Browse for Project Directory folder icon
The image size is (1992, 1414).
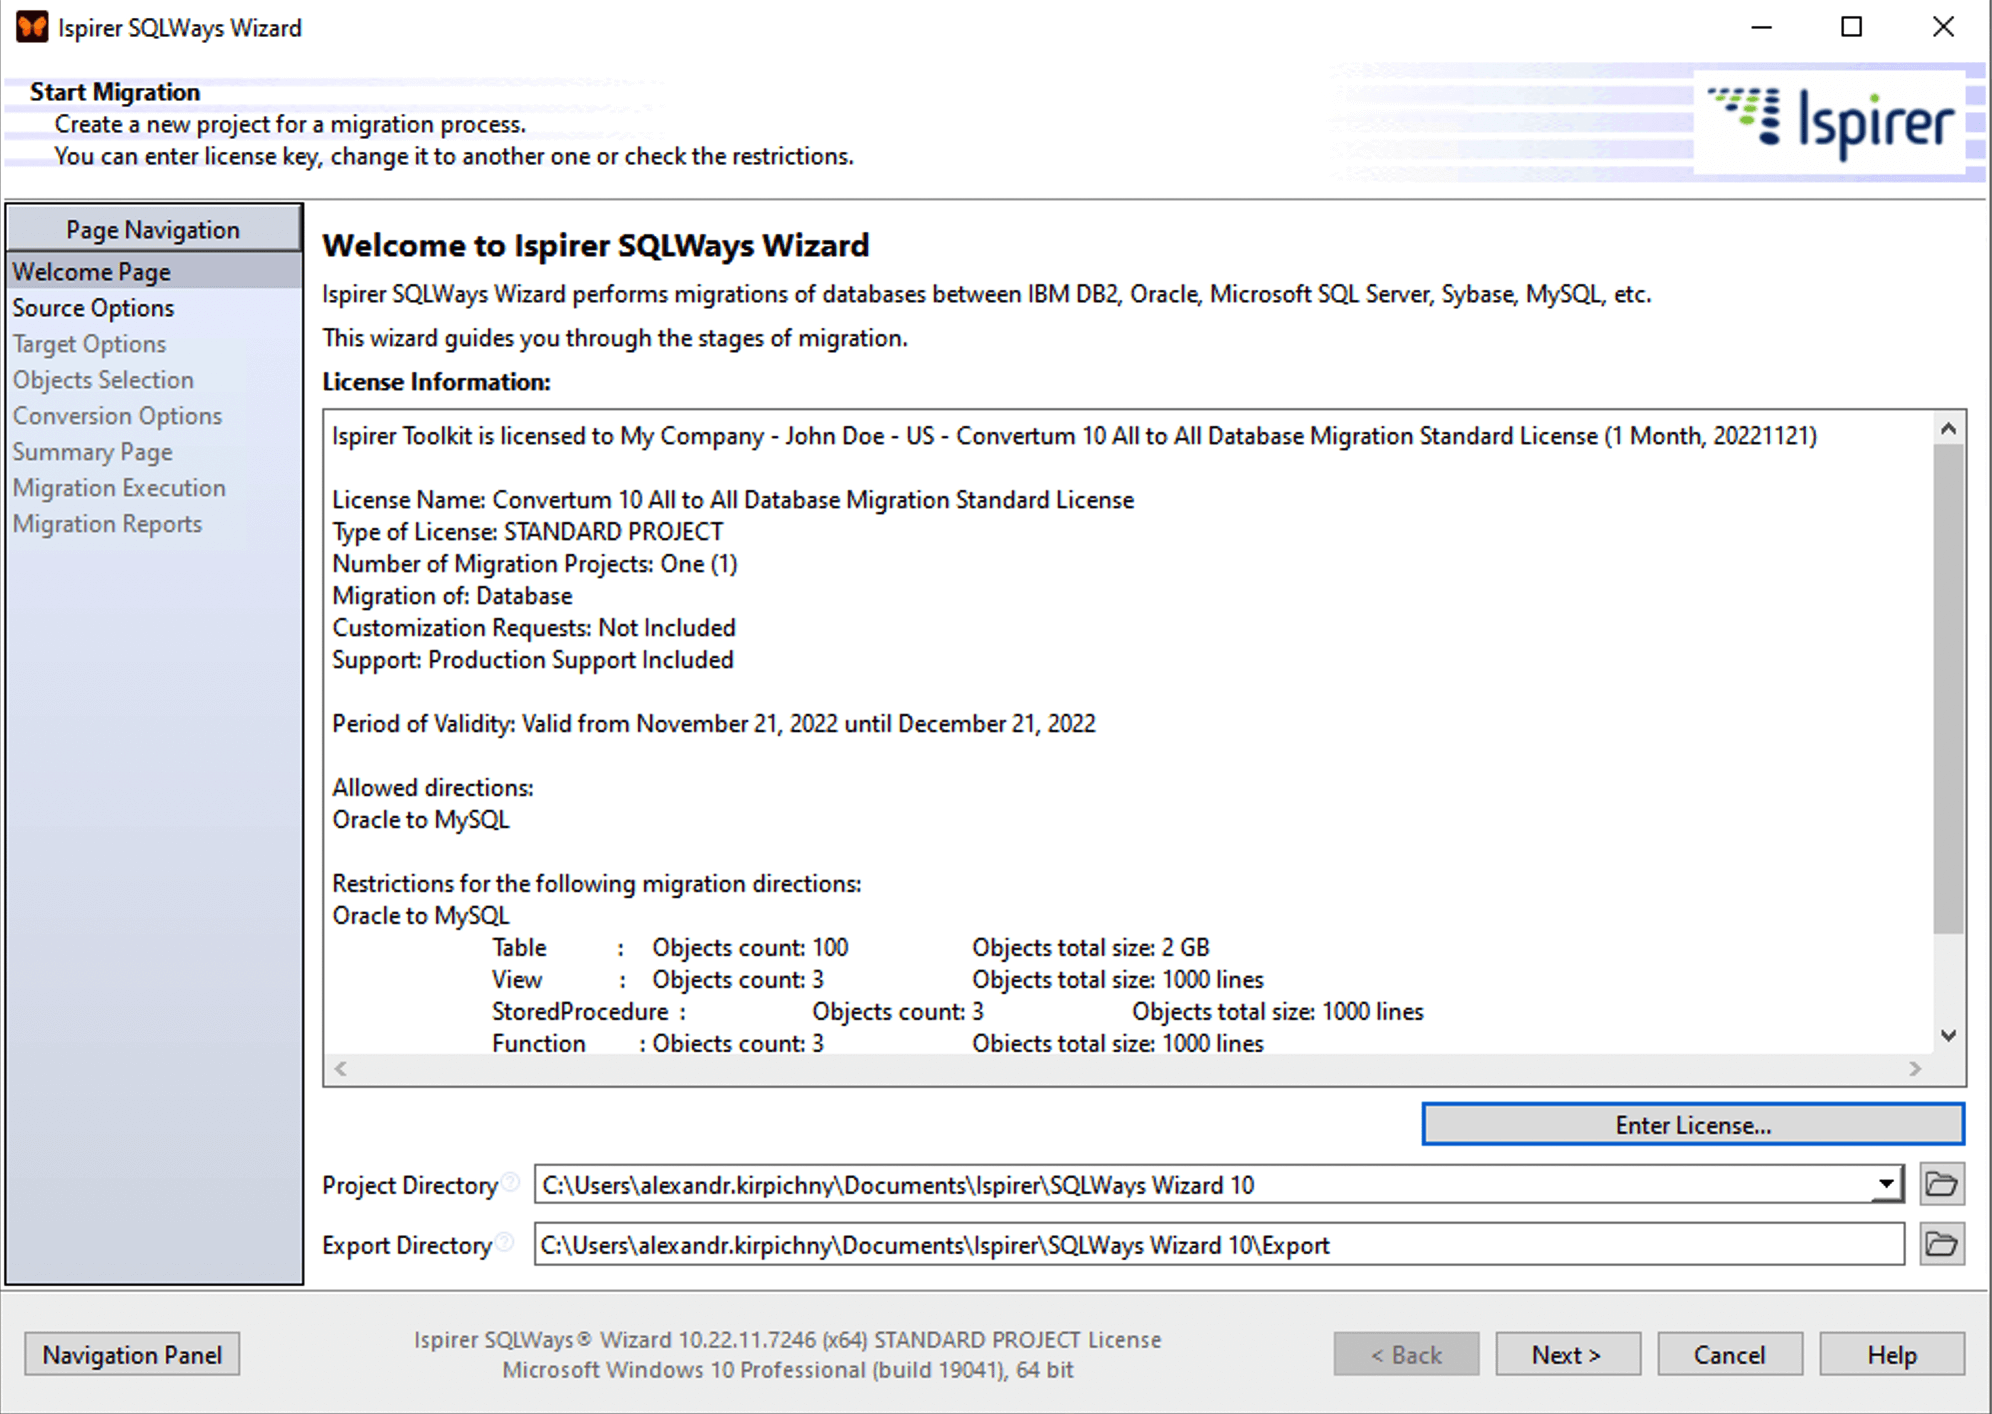coord(1941,1185)
